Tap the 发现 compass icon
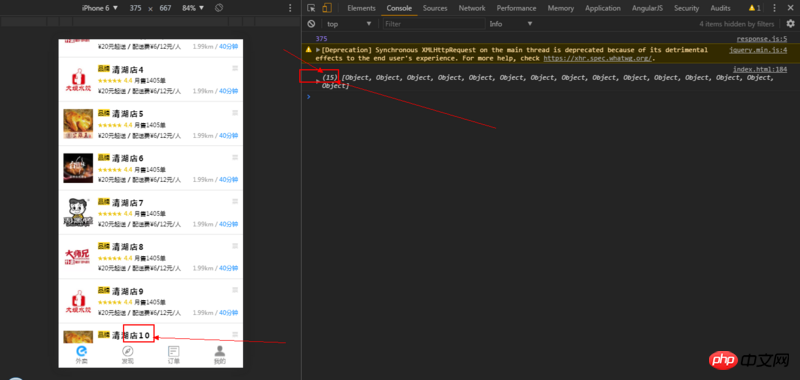800x380 pixels. (128, 351)
